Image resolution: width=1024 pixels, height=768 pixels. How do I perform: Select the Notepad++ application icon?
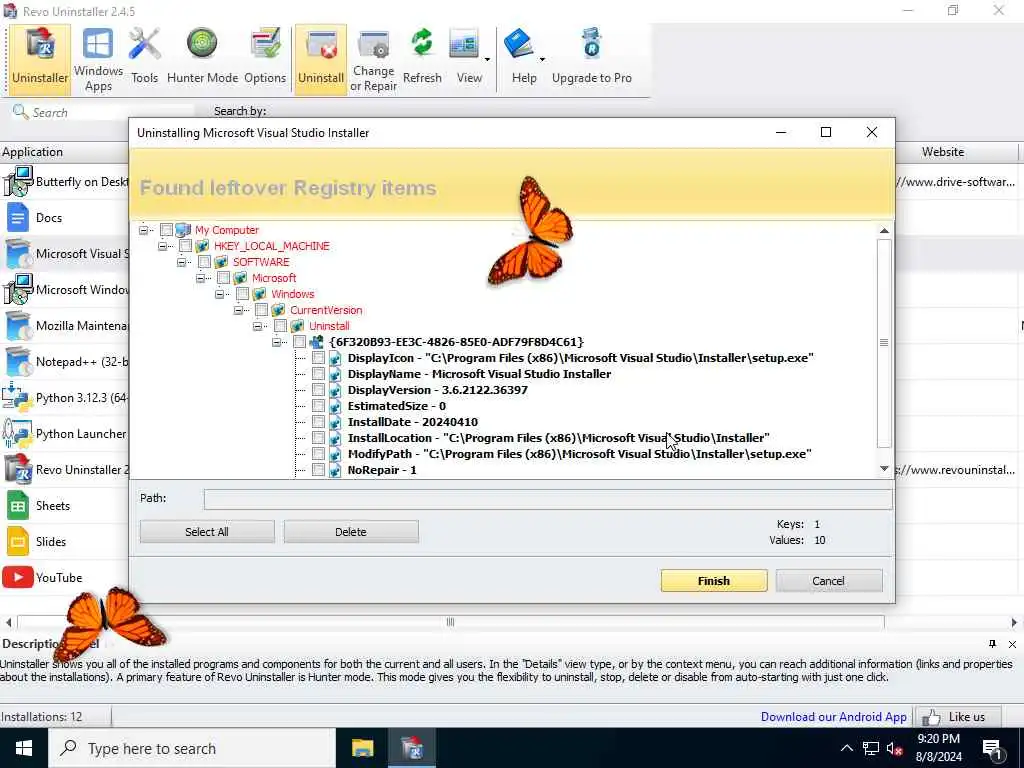[18, 362]
